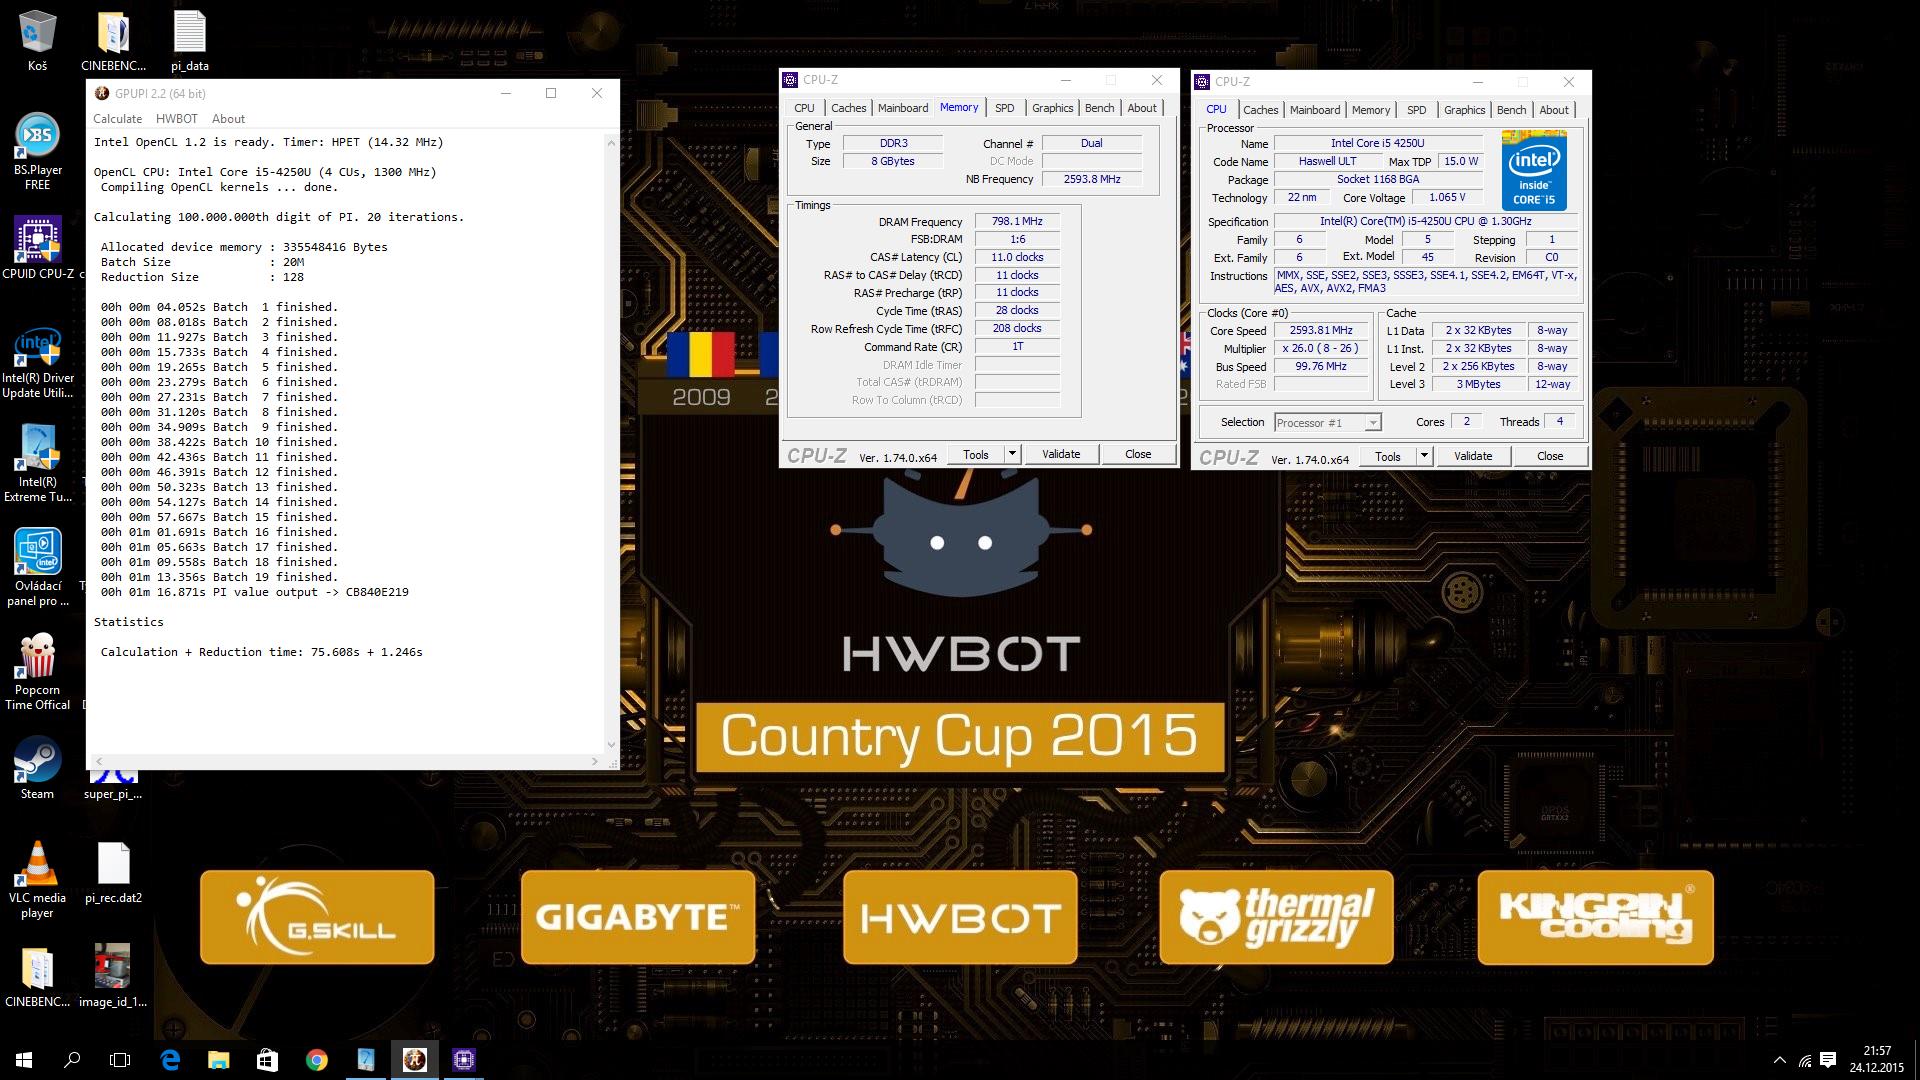
Task: Select Caches tab in right CPU-Z window
Action: click(x=1260, y=110)
